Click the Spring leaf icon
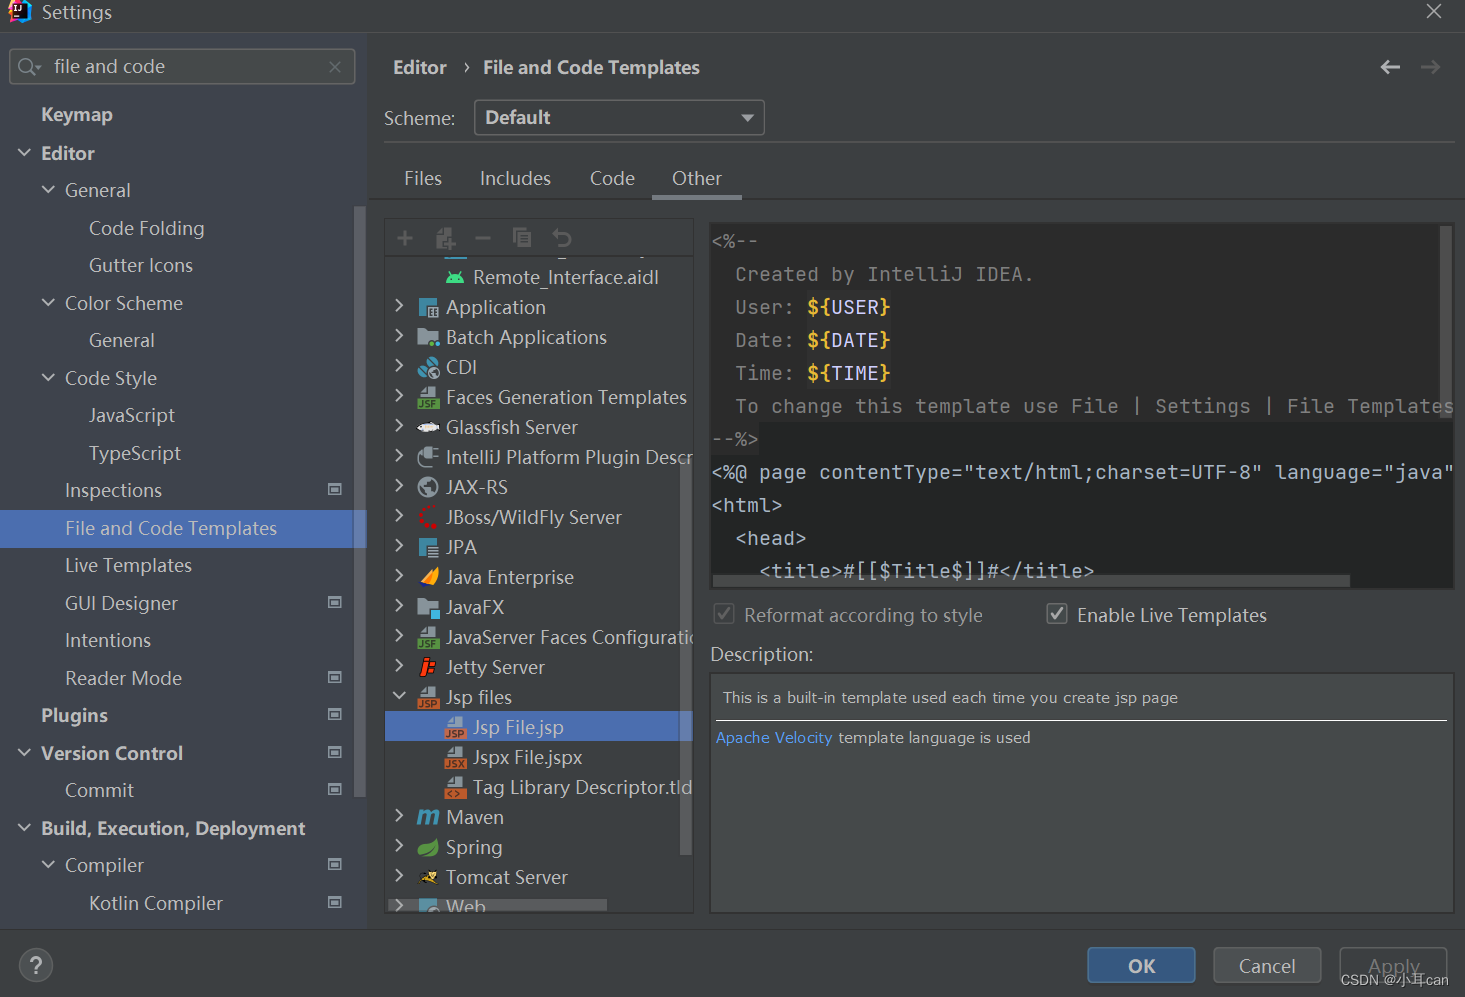 [428, 847]
